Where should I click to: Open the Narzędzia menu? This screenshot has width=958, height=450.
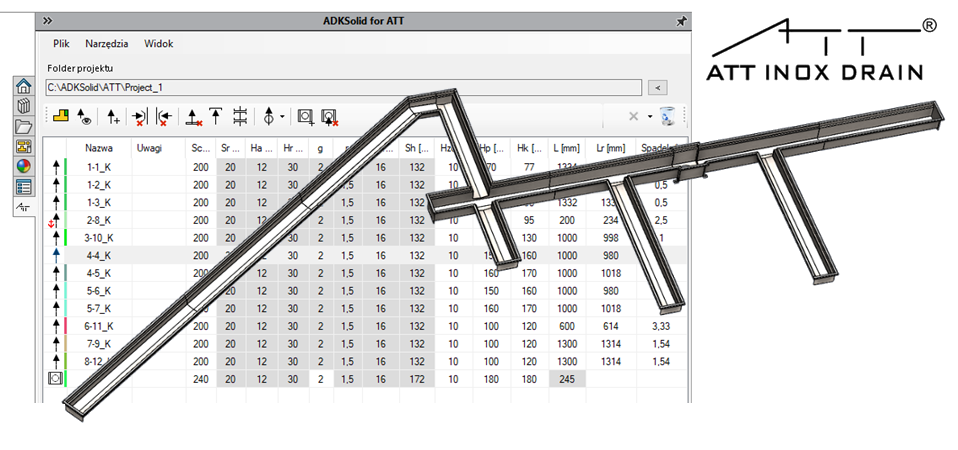[x=106, y=44]
